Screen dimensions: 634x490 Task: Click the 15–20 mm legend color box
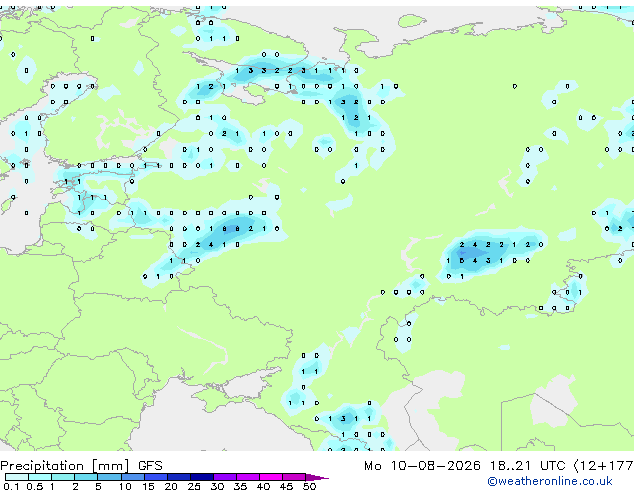point(155,477)
